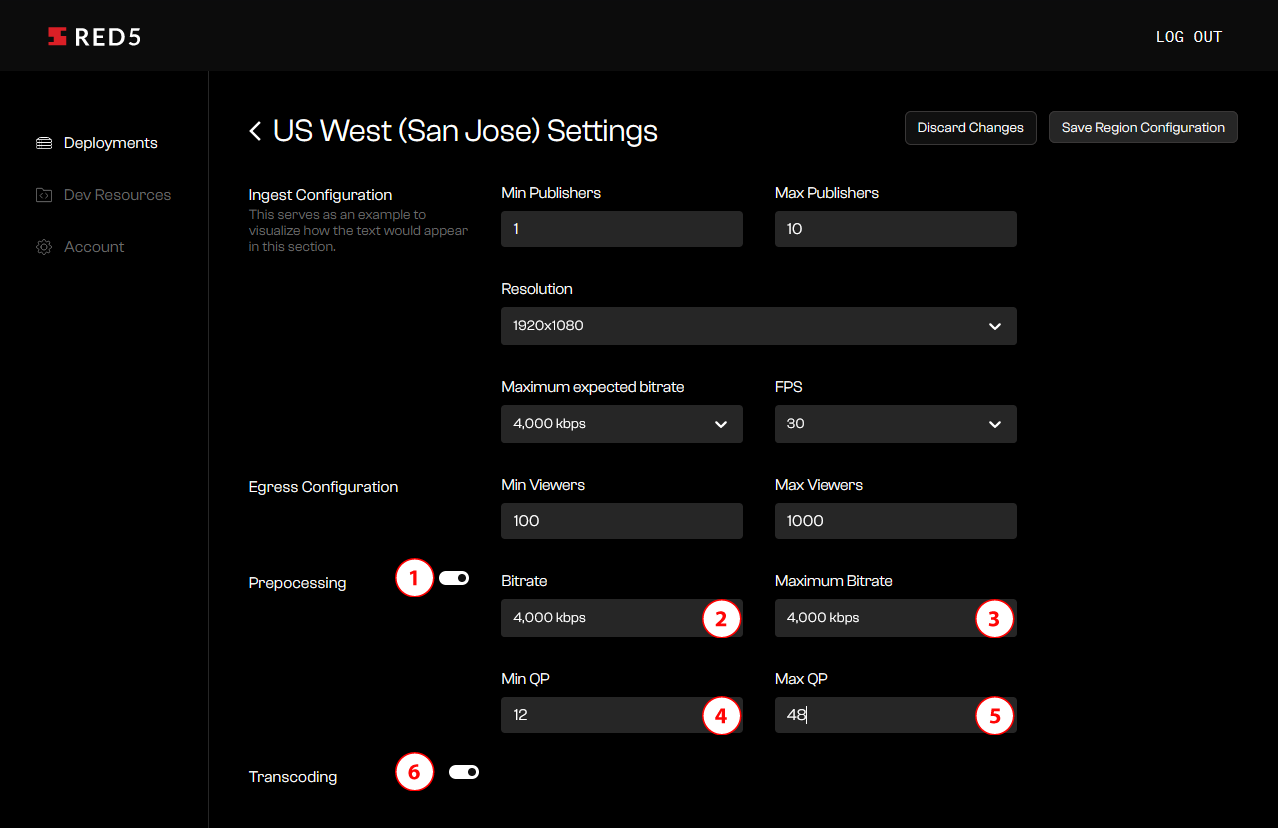This screenshot has height=828, width=1278.
Task: Open the Resolution 1920x1080 dropdown
Action: pos(759,326)
